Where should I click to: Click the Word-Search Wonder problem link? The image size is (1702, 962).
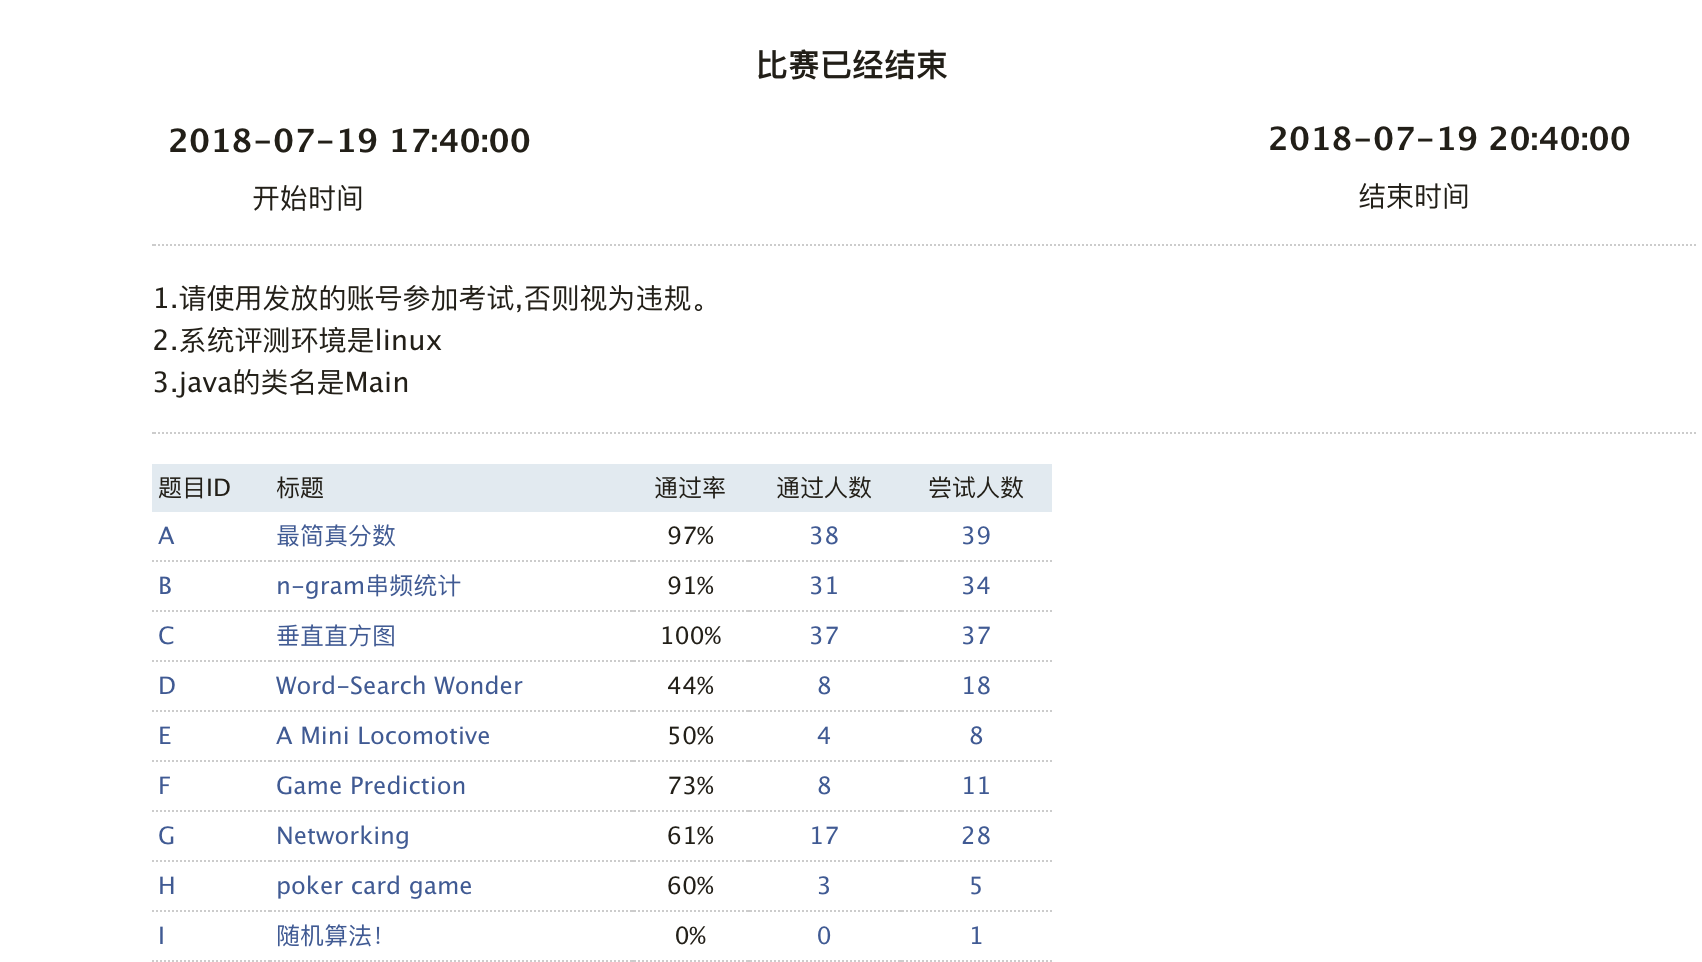(x=399, y=686)
